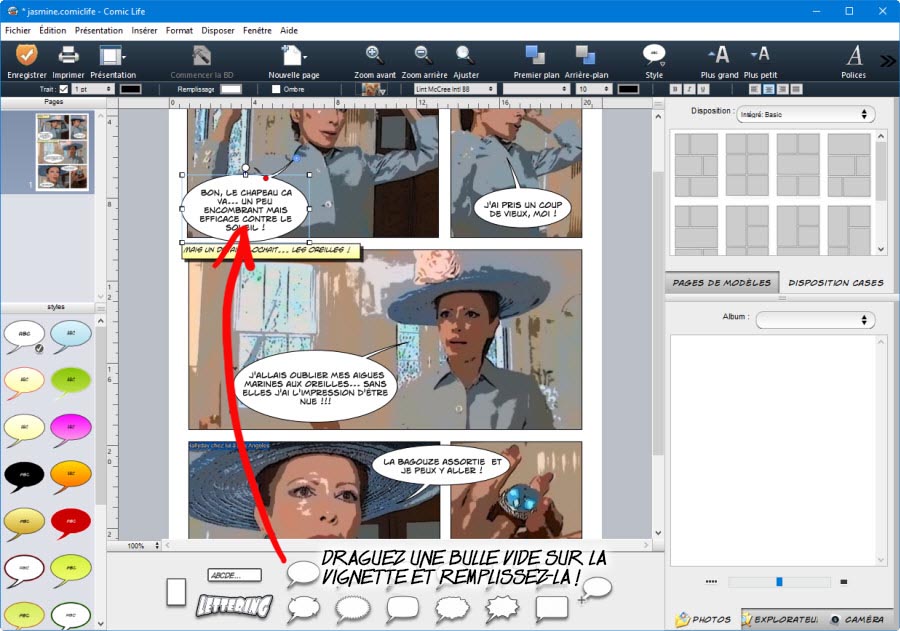Pick the blank panel rectangle element
This screenshot has height=631, width=900.
pos(176,592)
